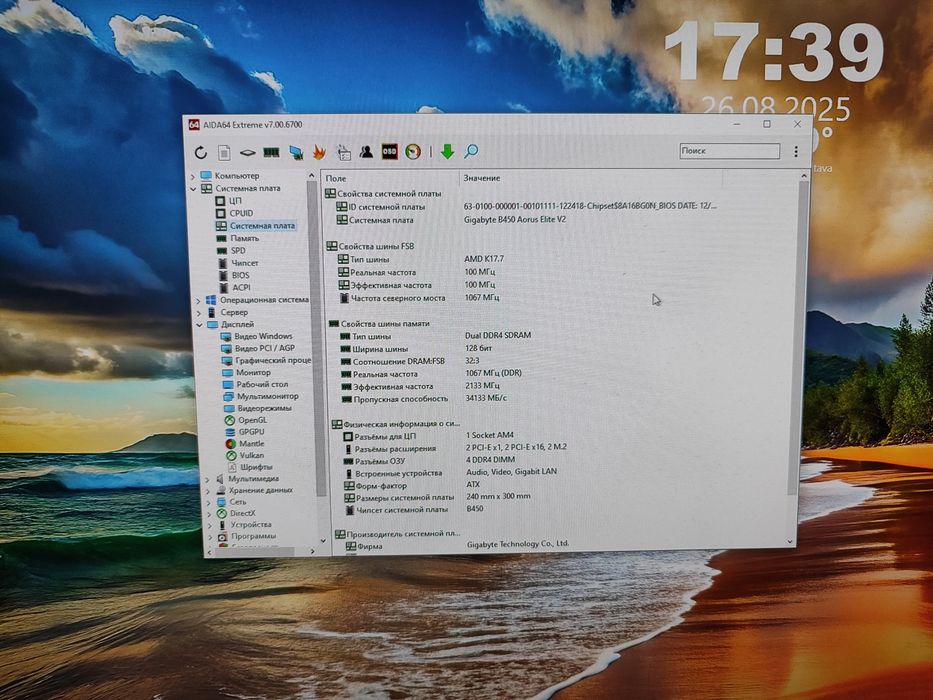The width and height of the screenshot is (933, 700).
Task: Open Графический процессор tree item
Action: click(x=273, y=360)
